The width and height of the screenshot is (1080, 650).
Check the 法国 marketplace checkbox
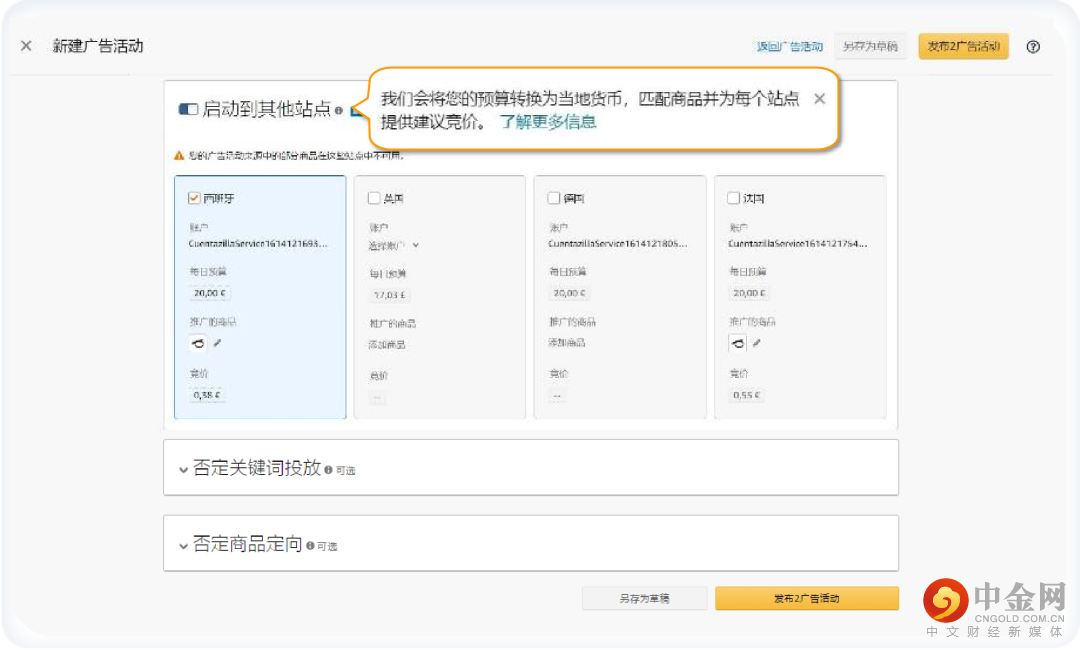[733, 198]
